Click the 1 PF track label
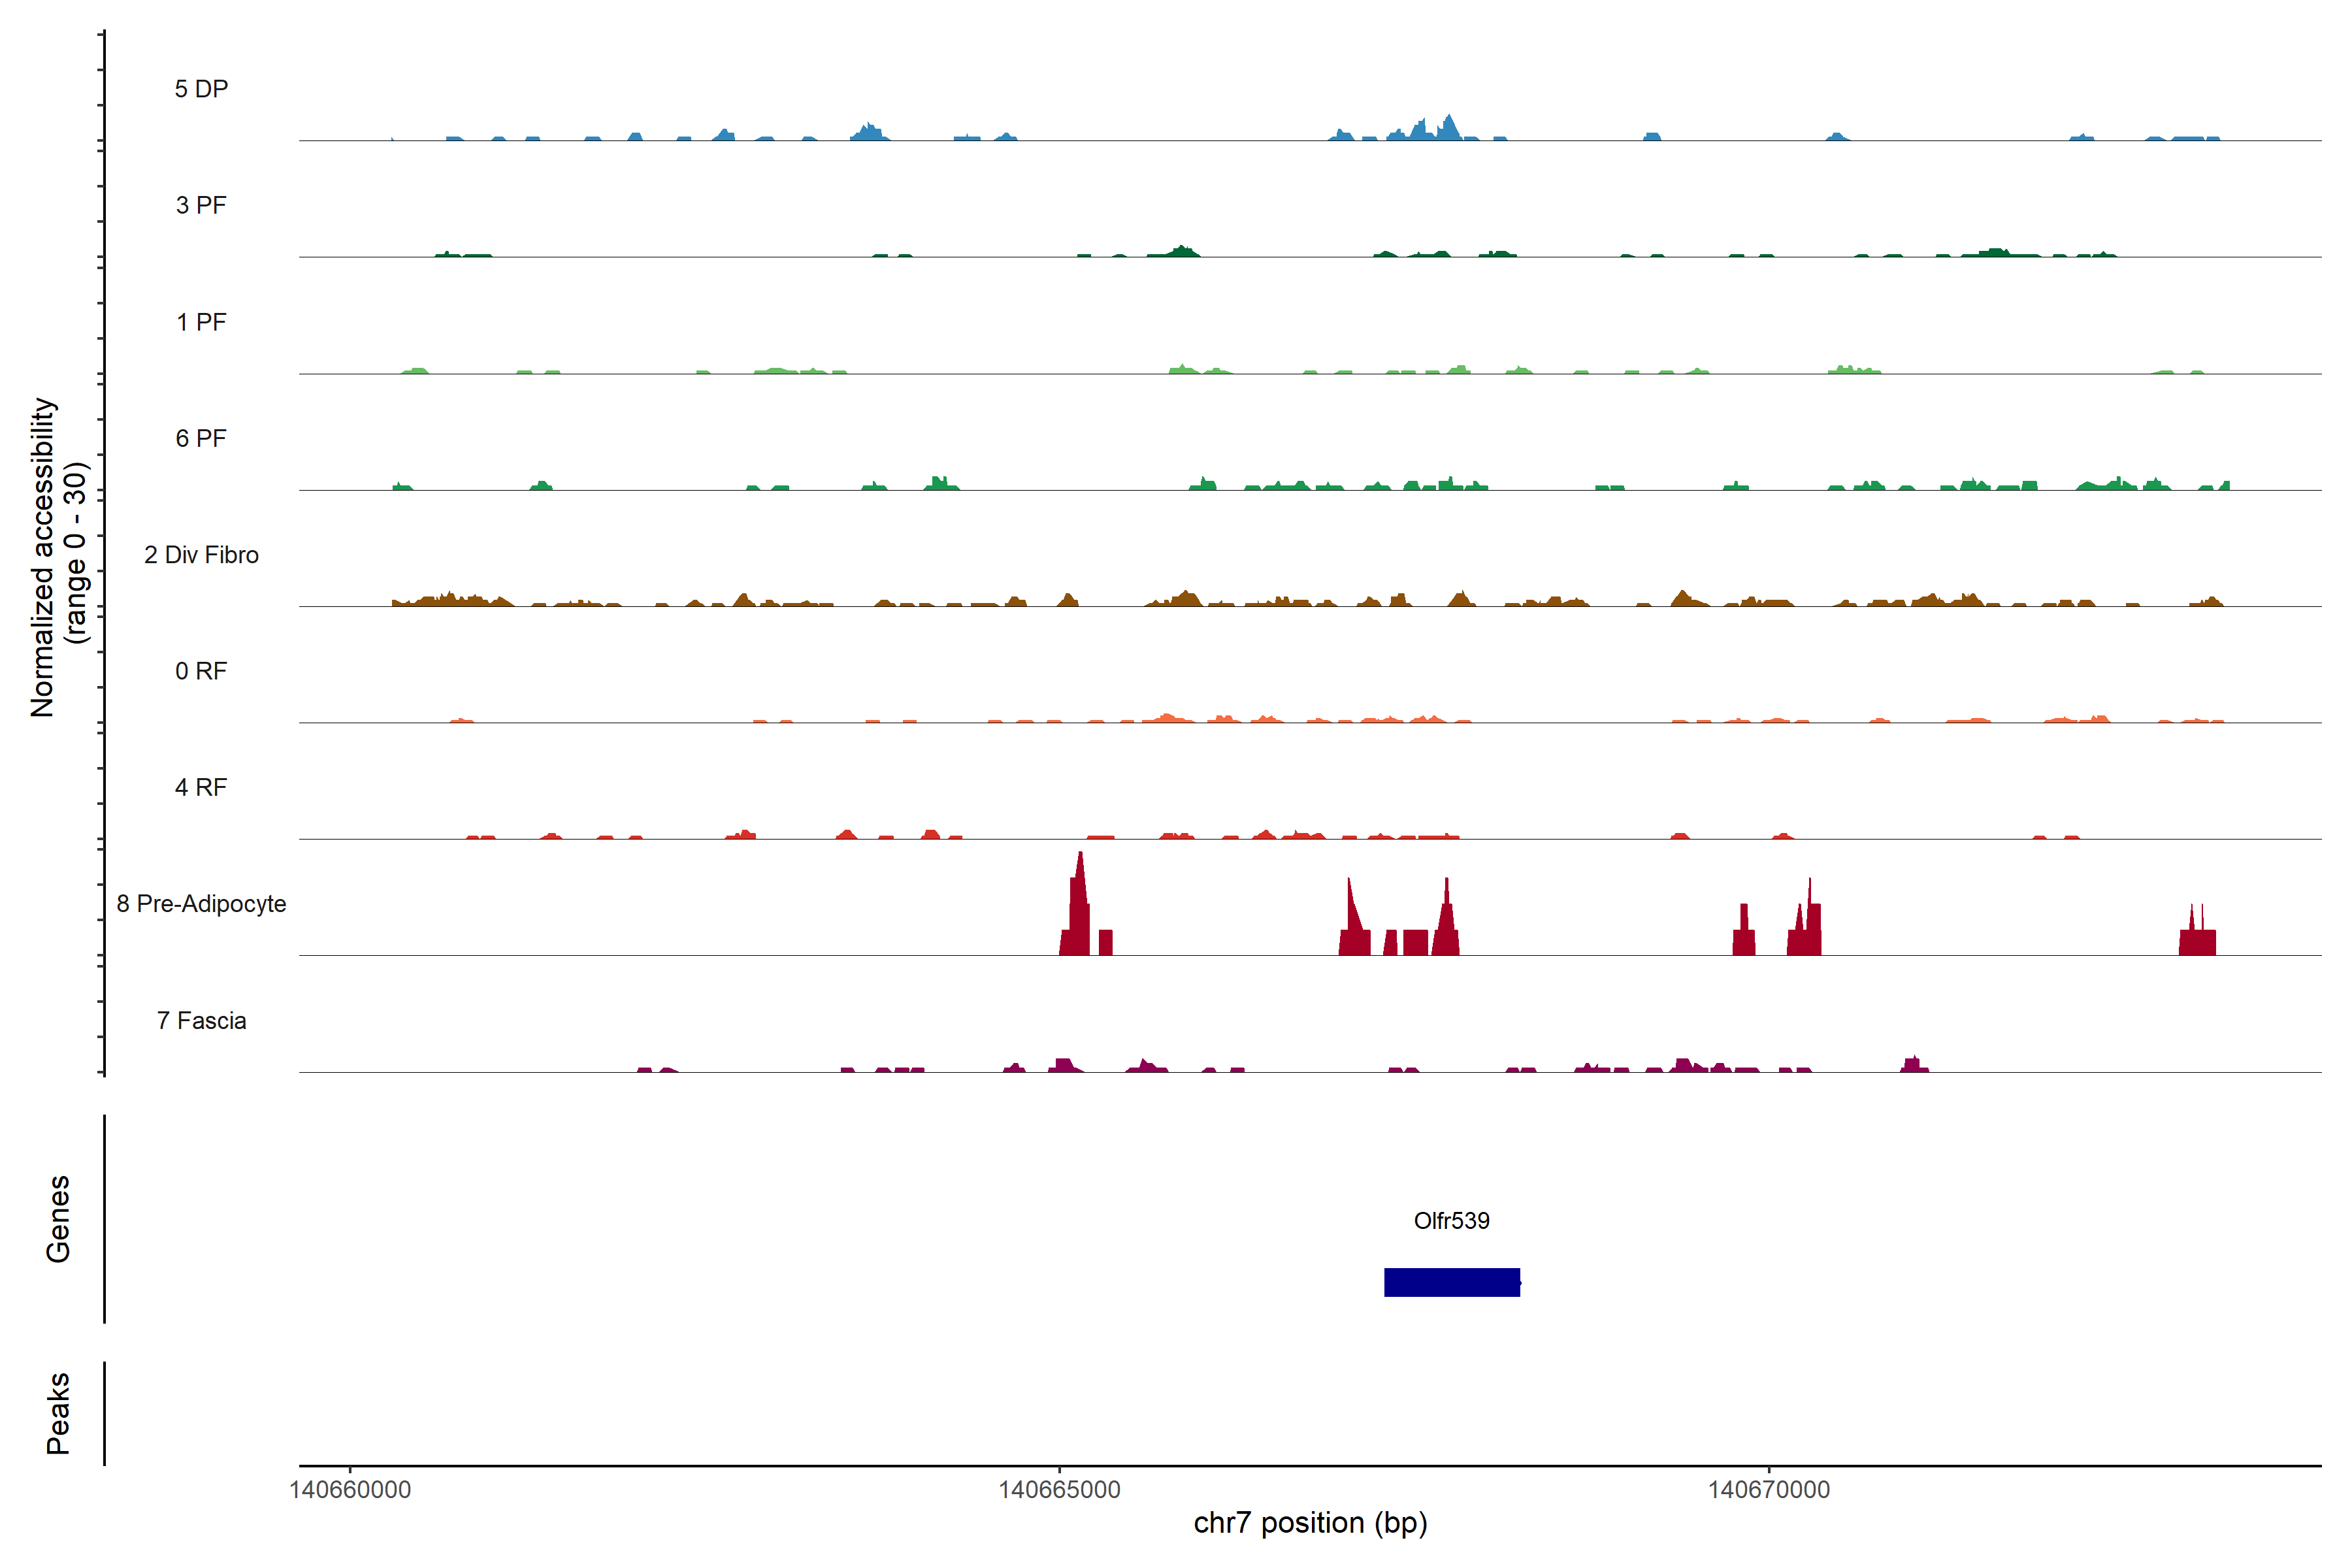The width and height of the screenshot is (2352, 1568). [x=201, y=322]
